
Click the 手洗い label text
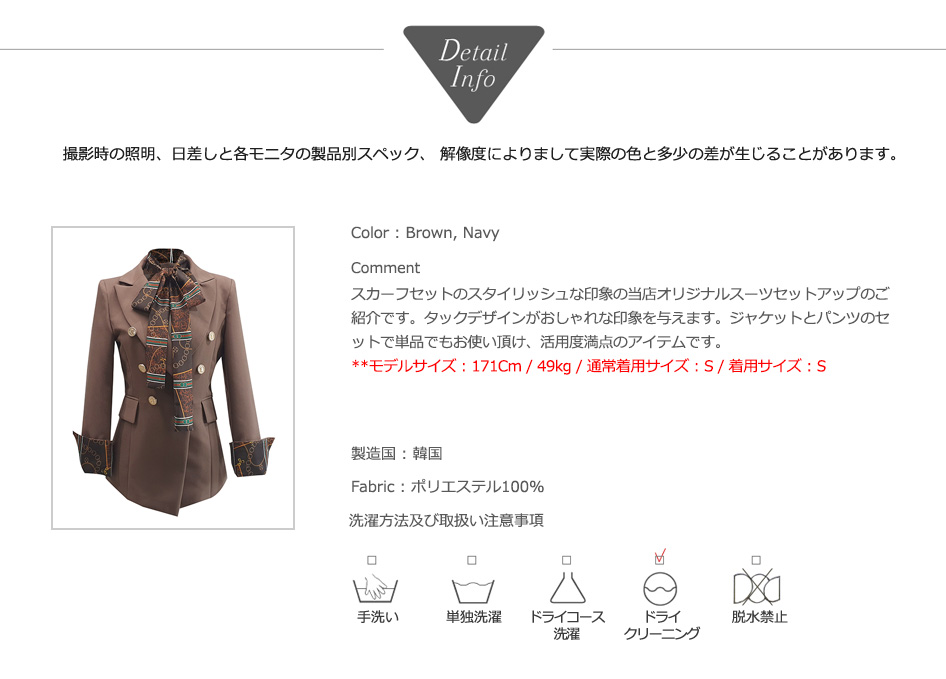point(378,617)
